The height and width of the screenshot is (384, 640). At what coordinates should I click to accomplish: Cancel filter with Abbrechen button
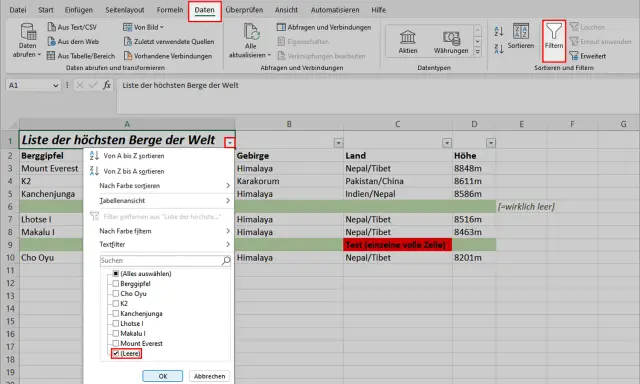coord(209,376)
